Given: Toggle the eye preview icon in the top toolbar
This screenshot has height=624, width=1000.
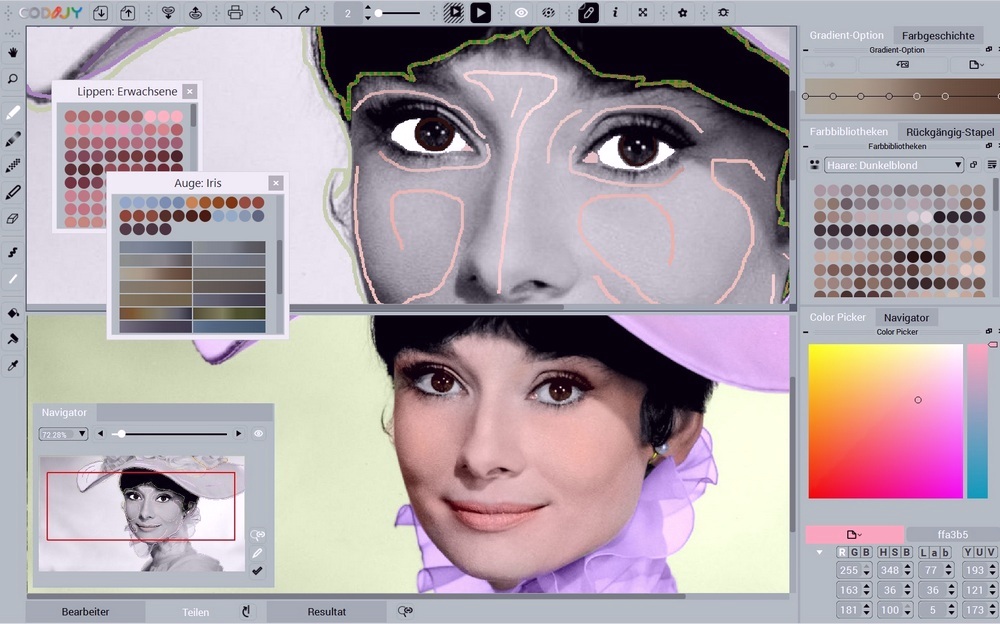Looking at the screenshot, I should tap(521, 12).
